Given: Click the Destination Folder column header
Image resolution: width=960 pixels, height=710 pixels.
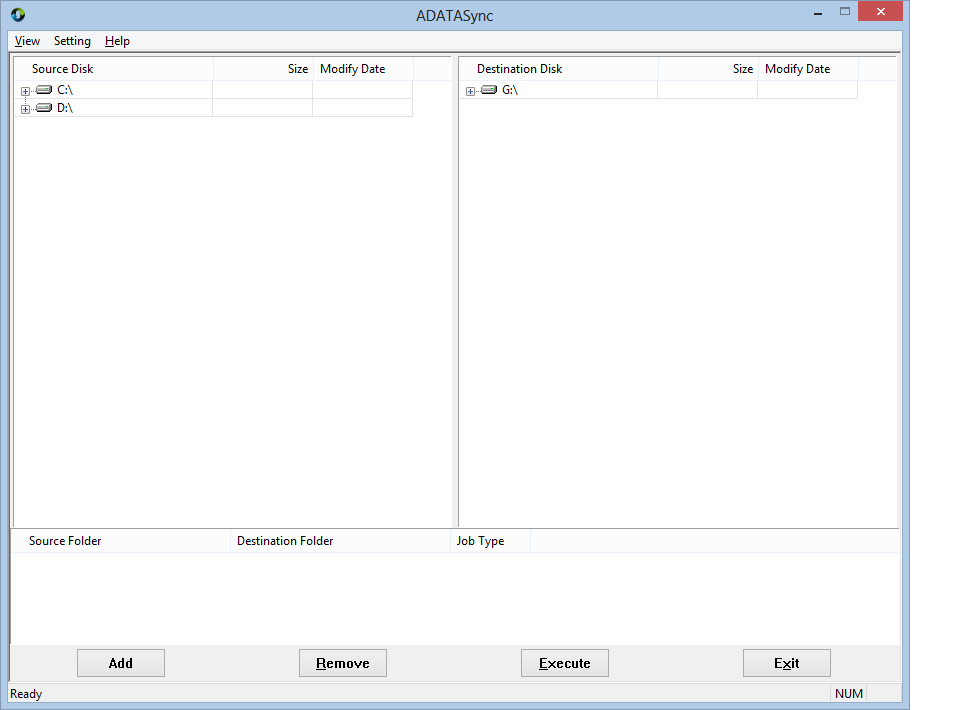Looking at the screenshot, I should point(340,541).
